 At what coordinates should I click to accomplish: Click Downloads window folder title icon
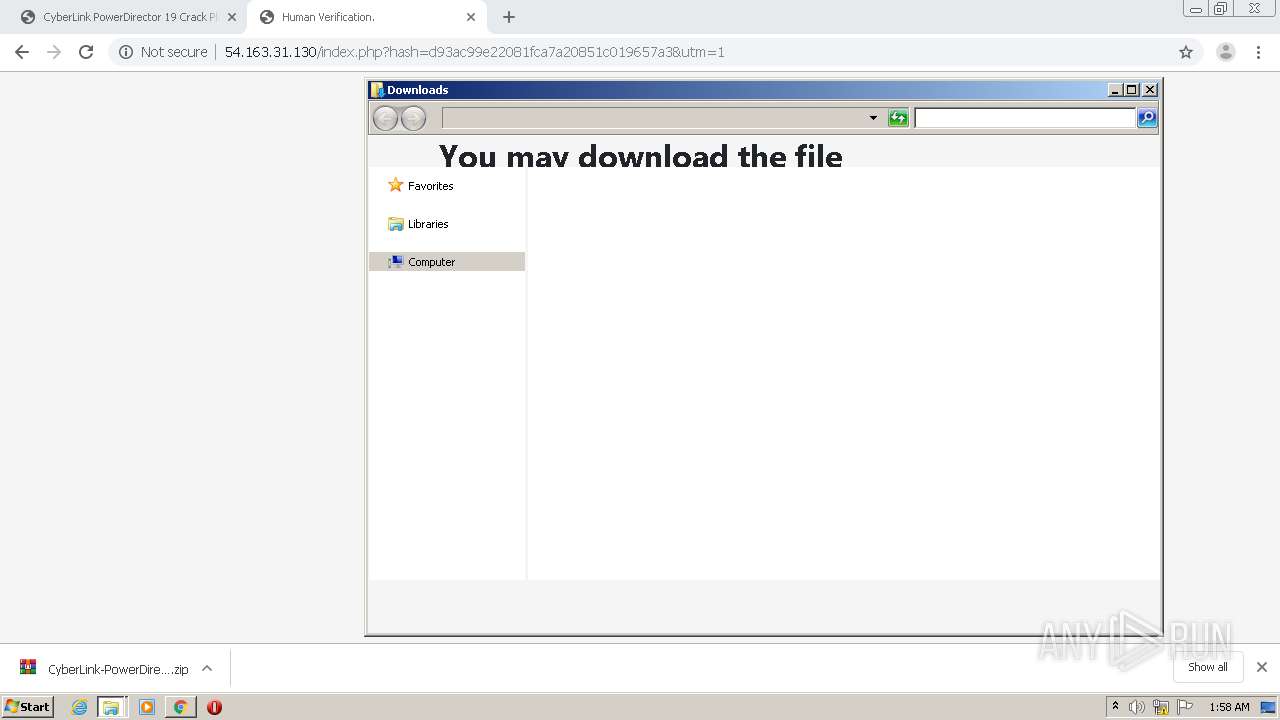(377, 90)
